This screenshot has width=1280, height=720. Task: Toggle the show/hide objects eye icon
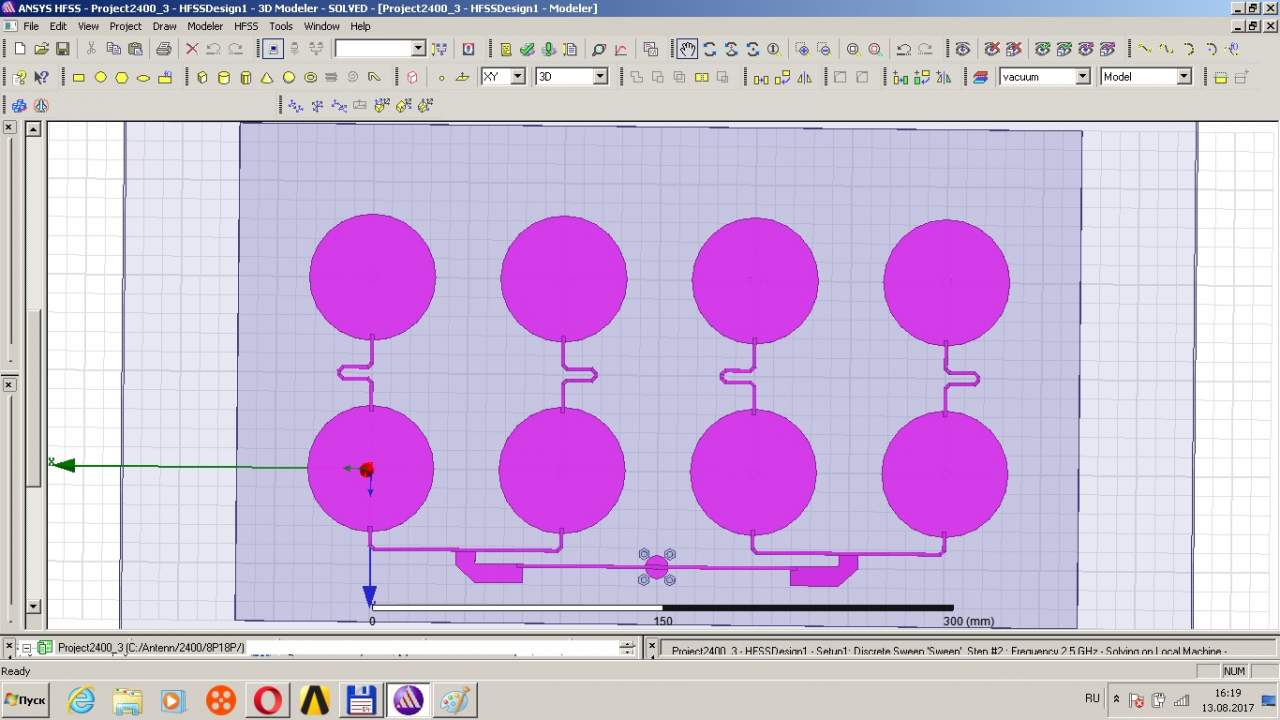coord(962,49)
